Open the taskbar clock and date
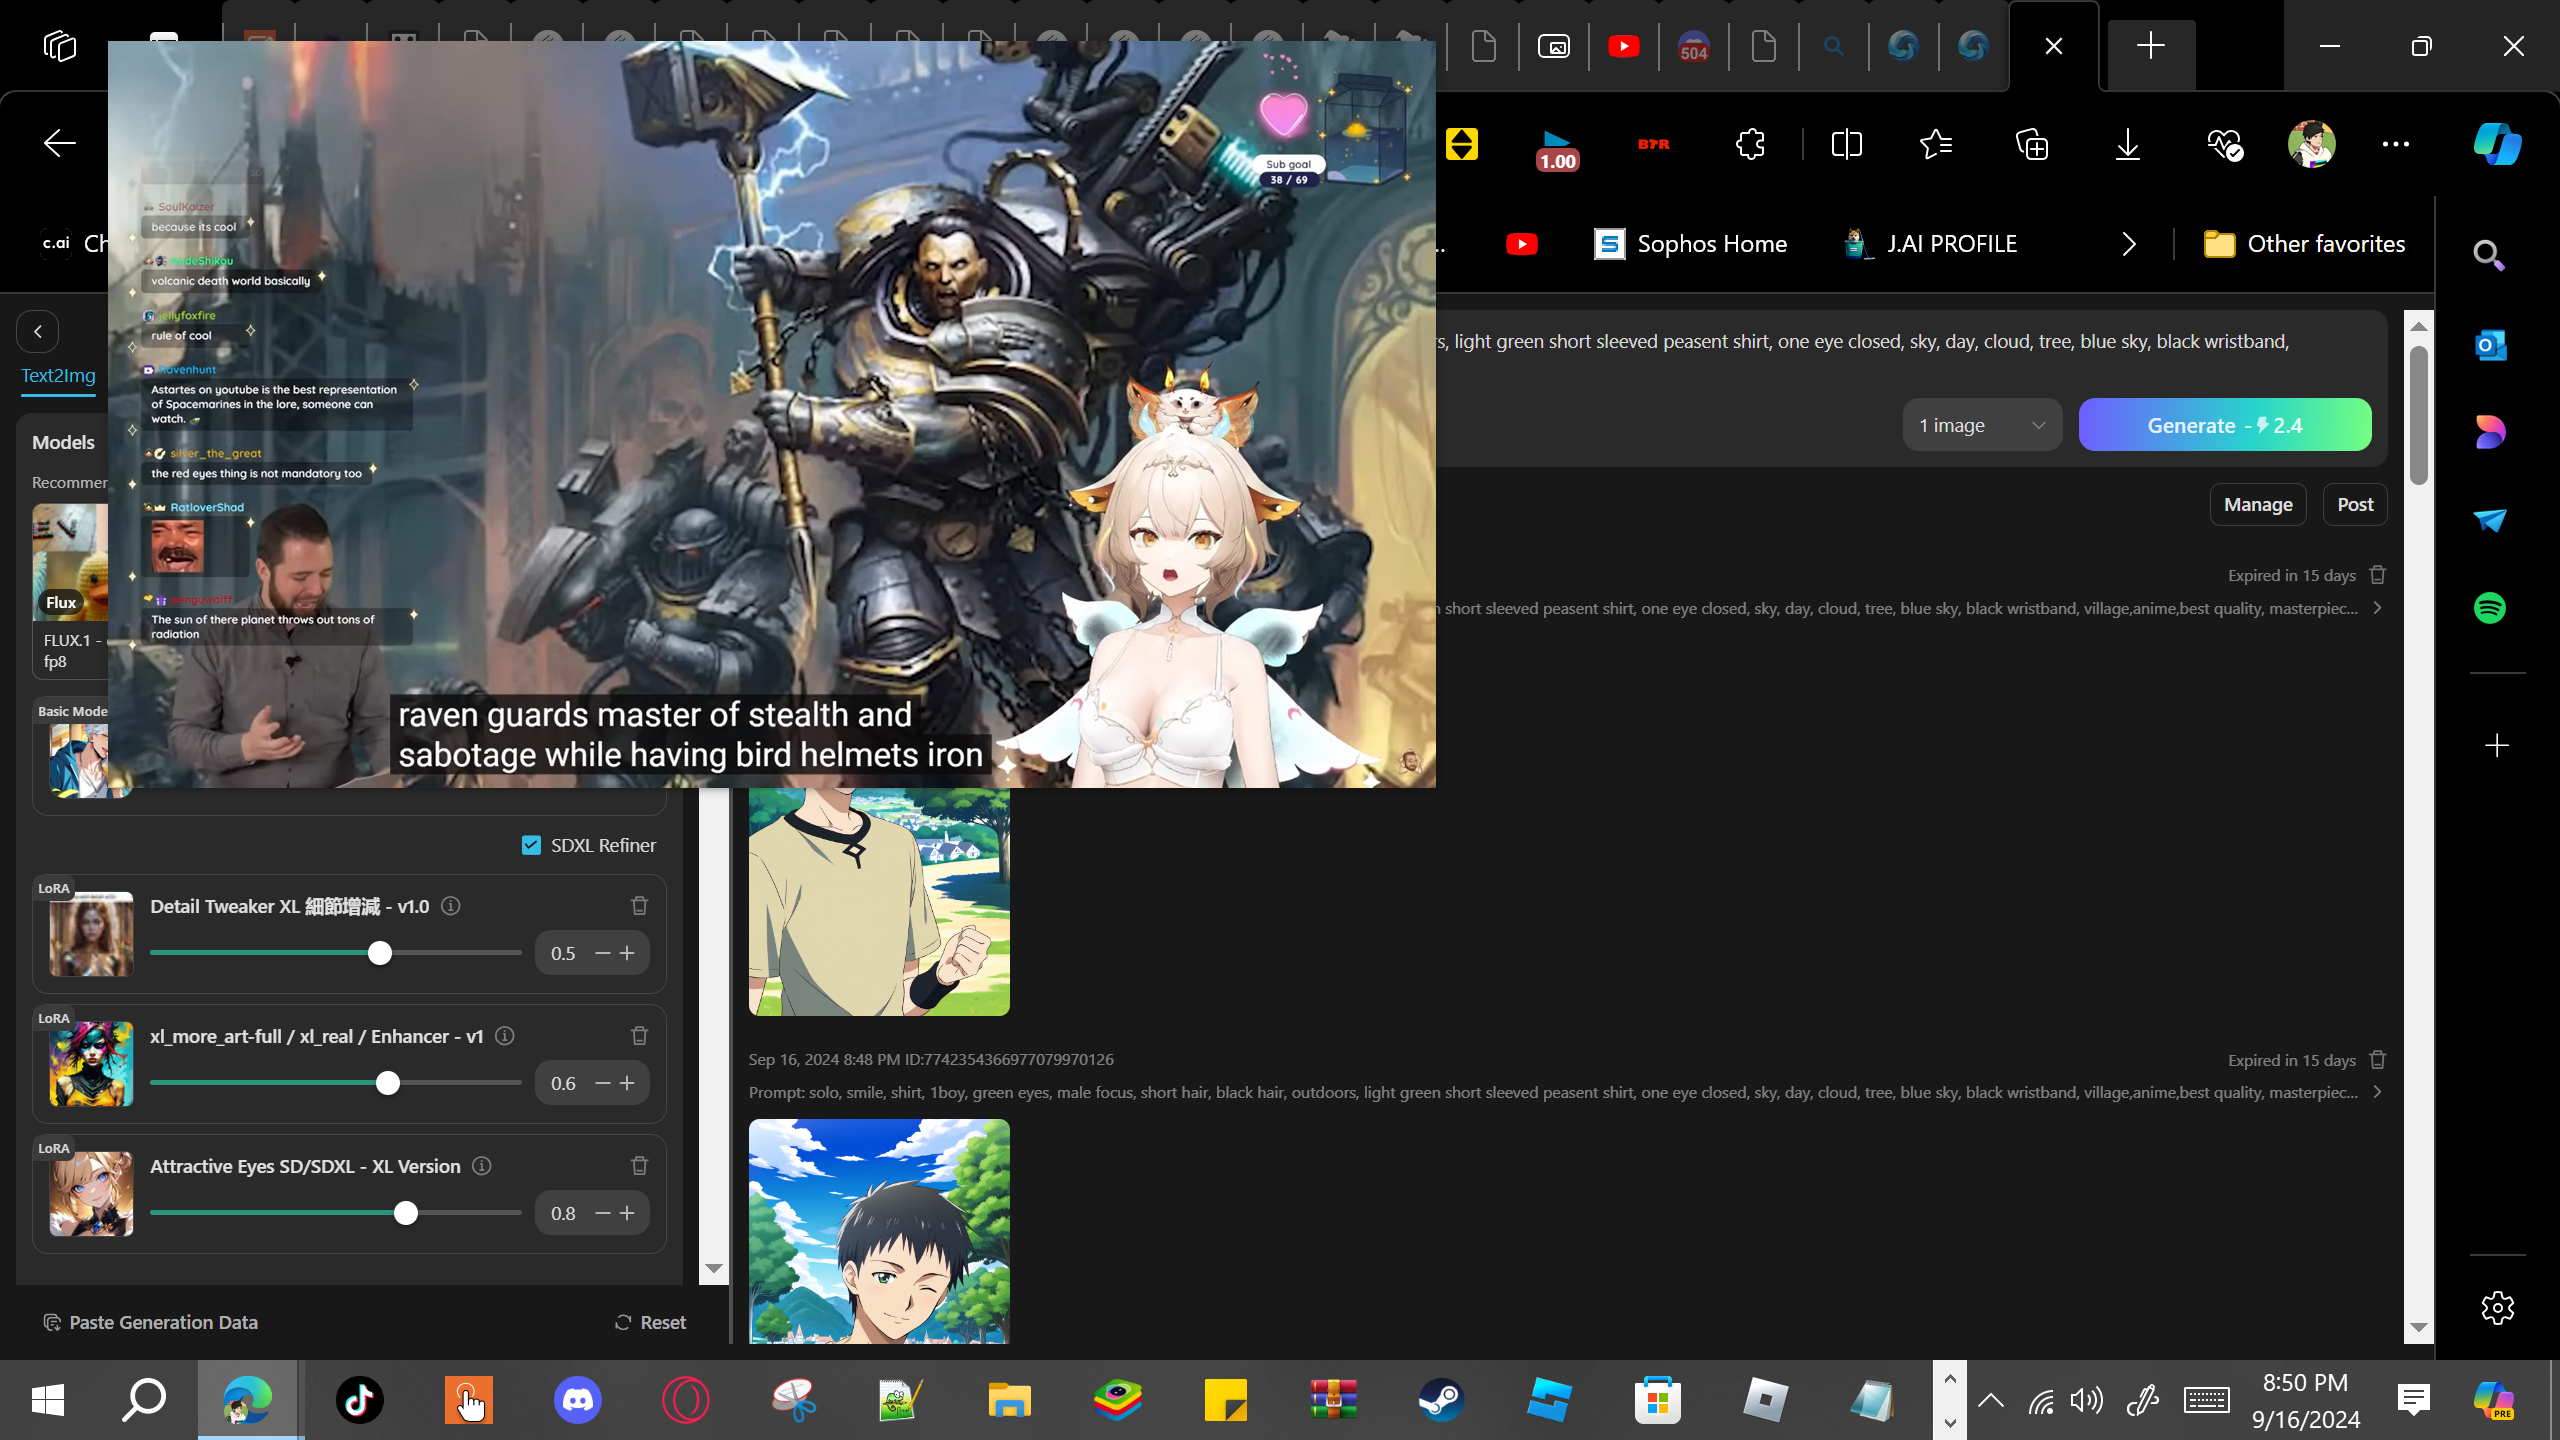 [2306, 1400]
